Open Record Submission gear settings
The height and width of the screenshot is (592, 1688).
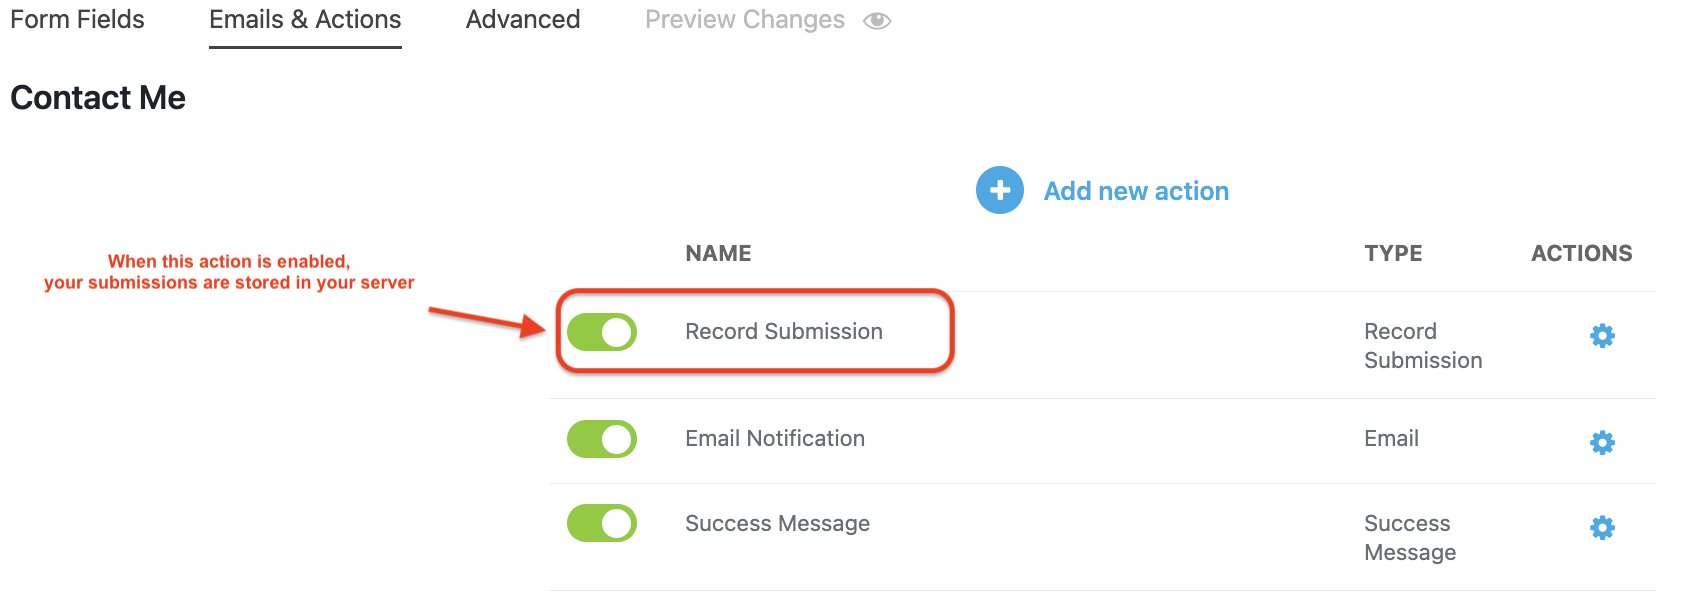tap(1602, 336)
